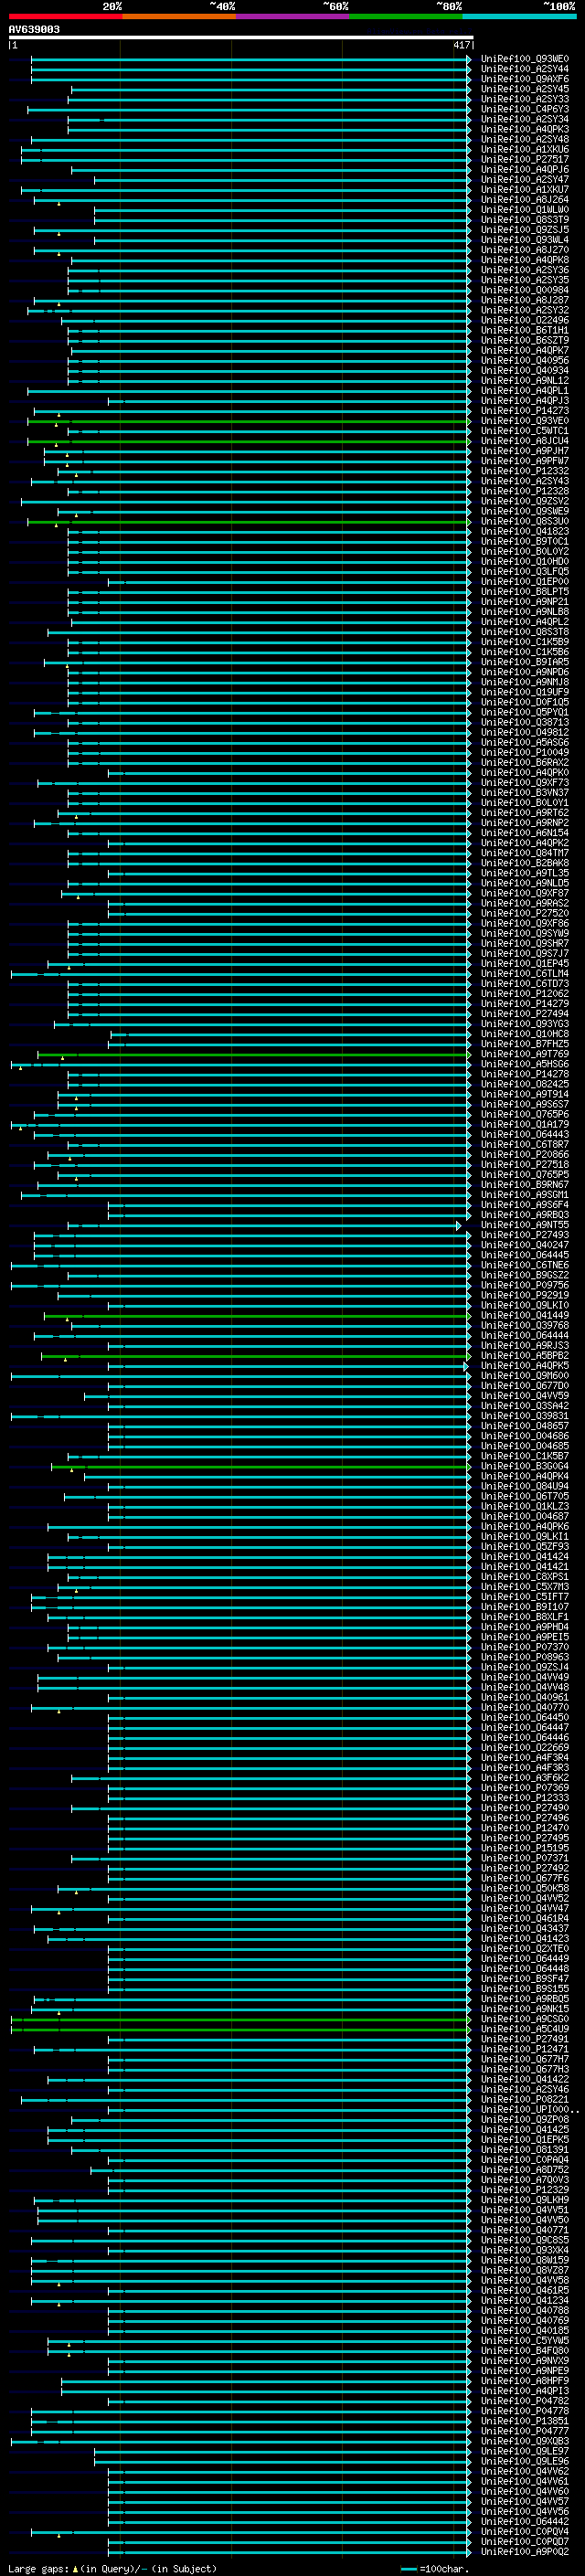This screenshot has width=585, height=2576.
Task: Click the query end position 417
Action: point(461,45)
